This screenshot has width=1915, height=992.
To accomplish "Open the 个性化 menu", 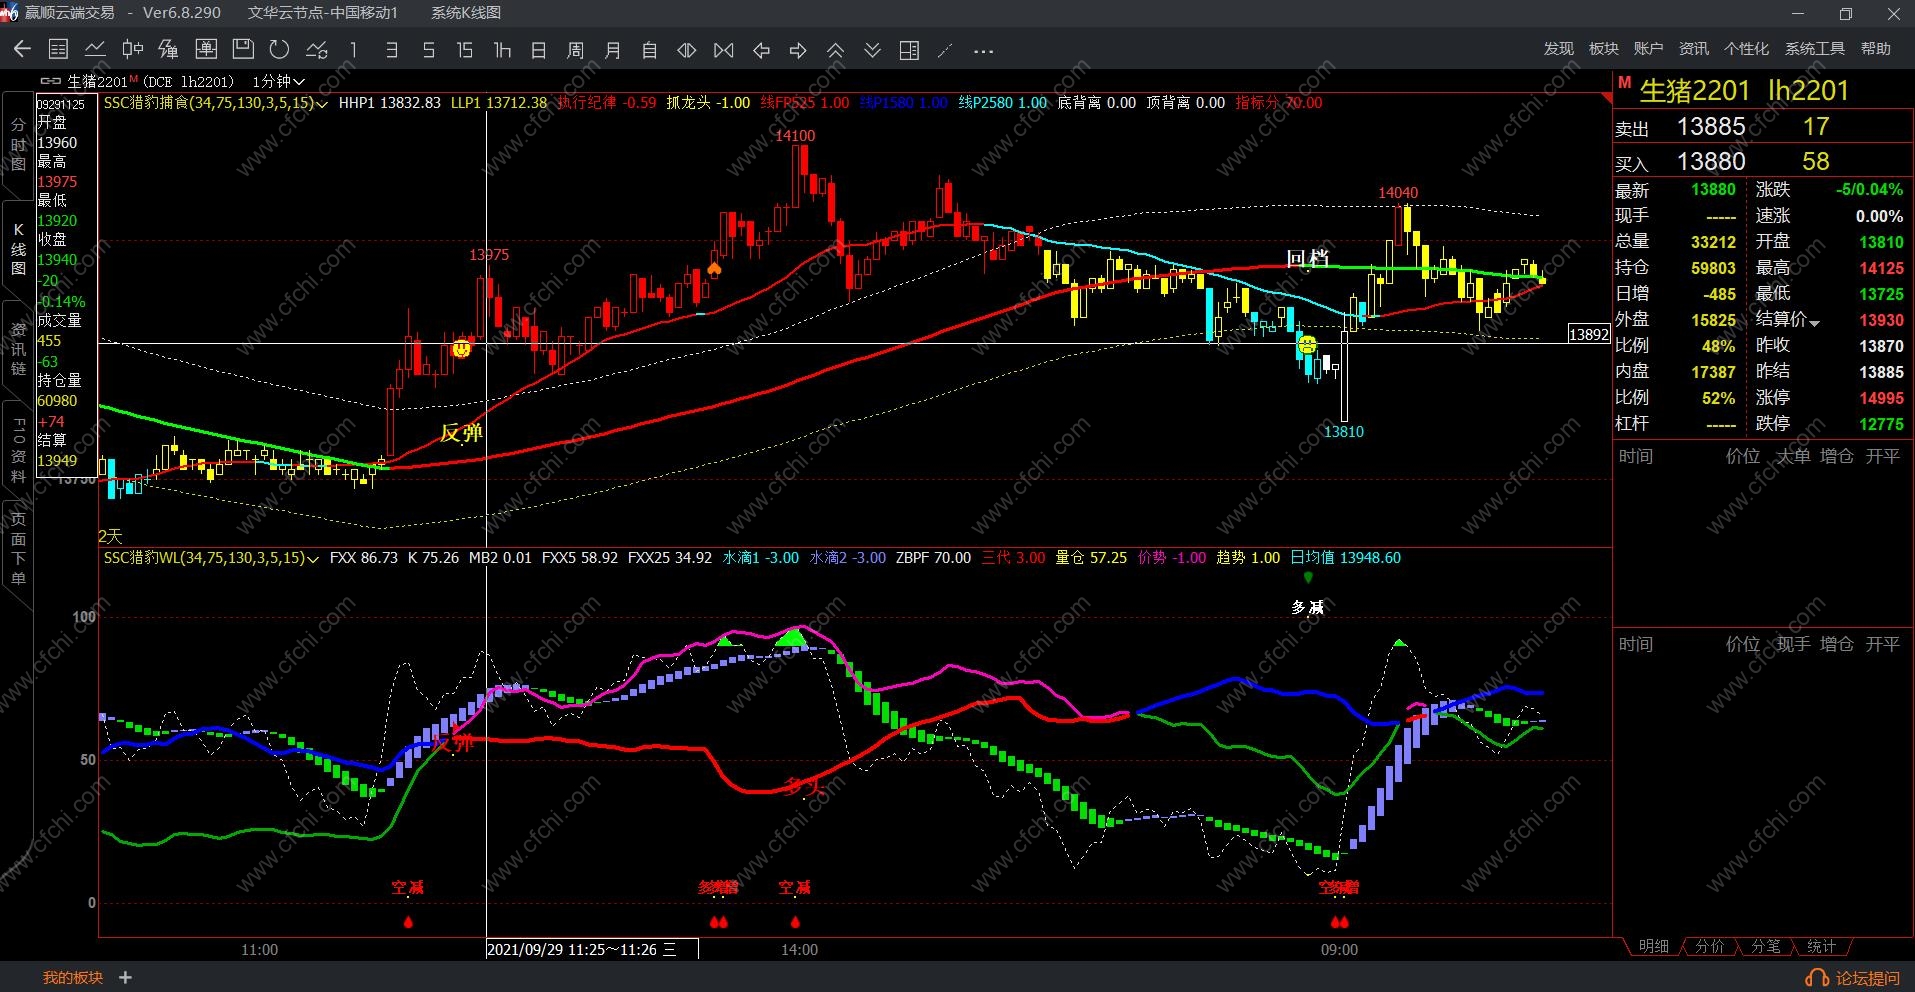I will [1747, 49].
